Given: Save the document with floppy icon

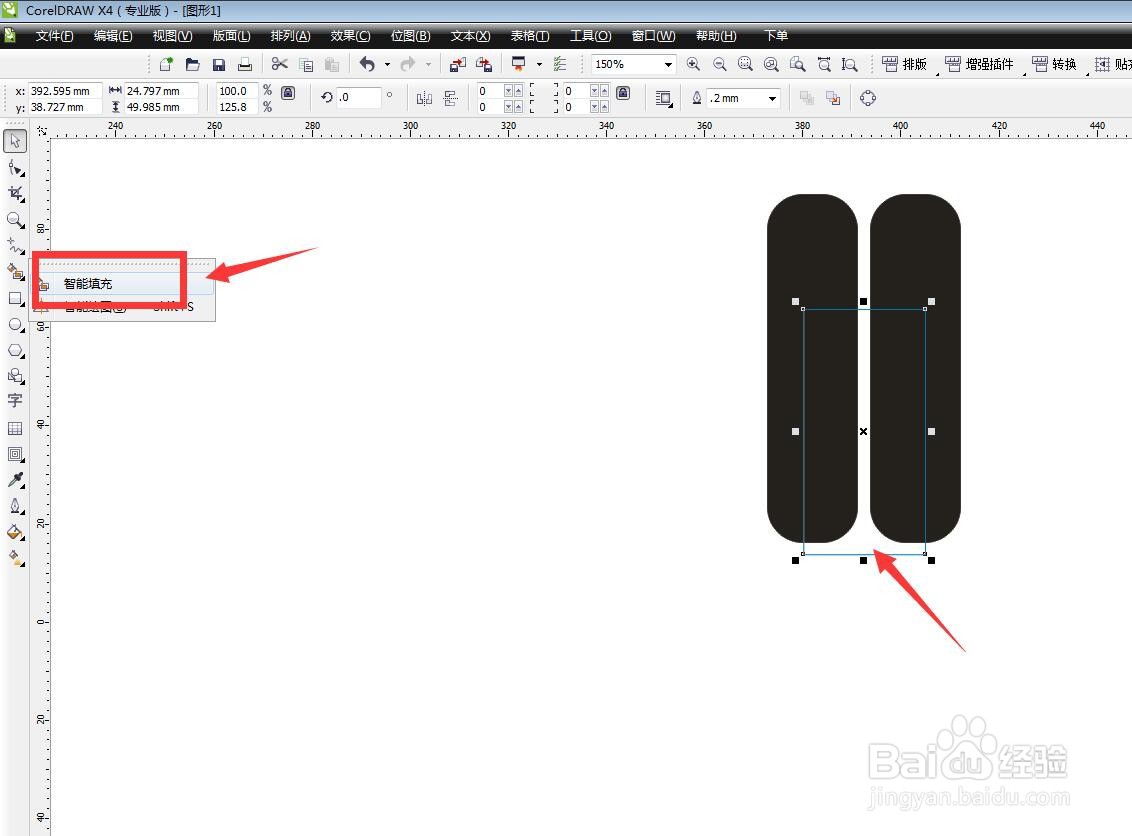Looking at the screenshot, I should pyautogui.click(x=219, y=64).
